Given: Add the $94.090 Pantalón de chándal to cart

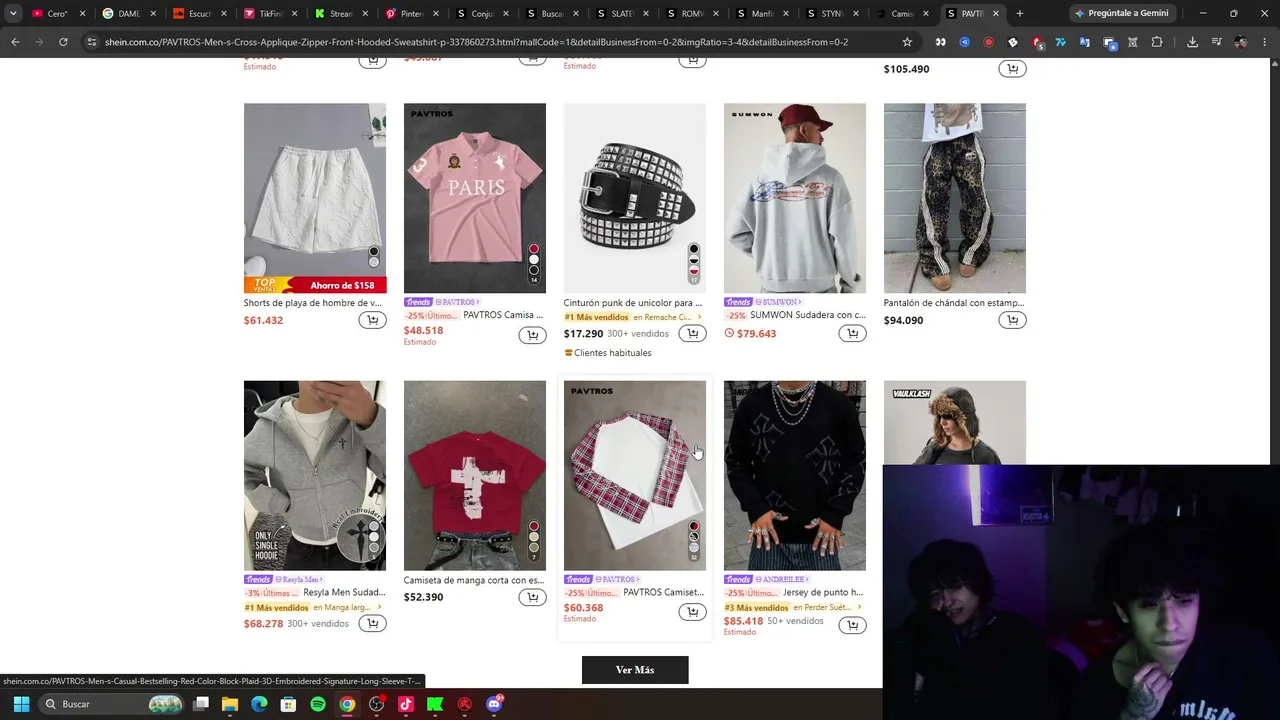Looking at the screenshot, I should pyautogui.click(x=1012, y=320).
